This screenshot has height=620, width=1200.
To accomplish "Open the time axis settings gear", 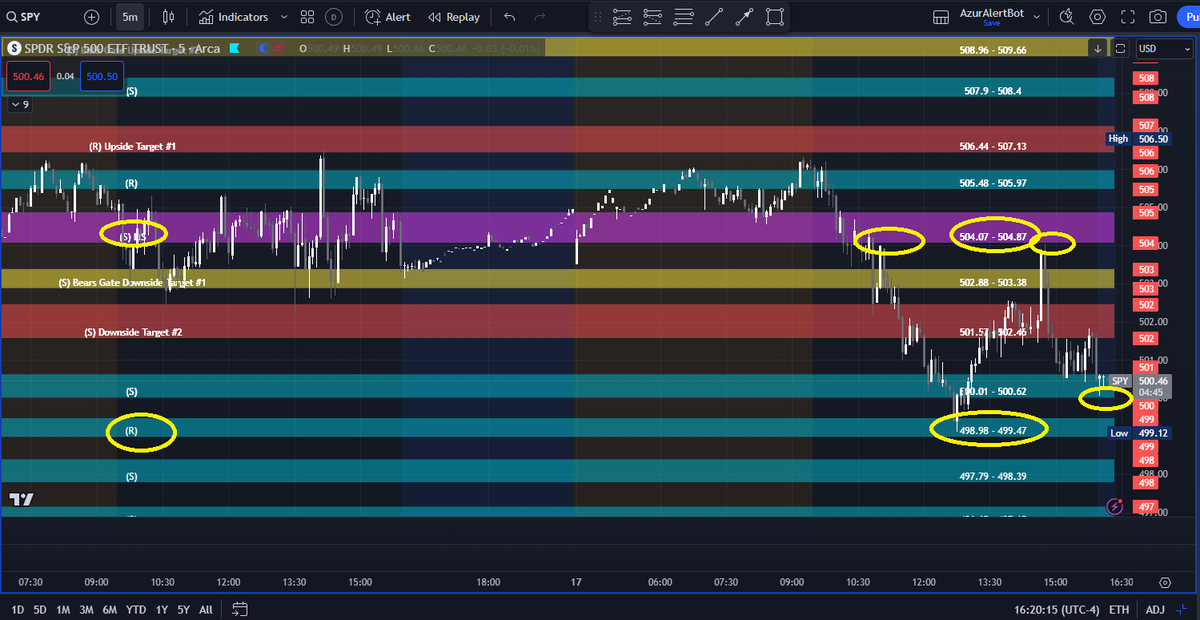I will pos(1165,582).
